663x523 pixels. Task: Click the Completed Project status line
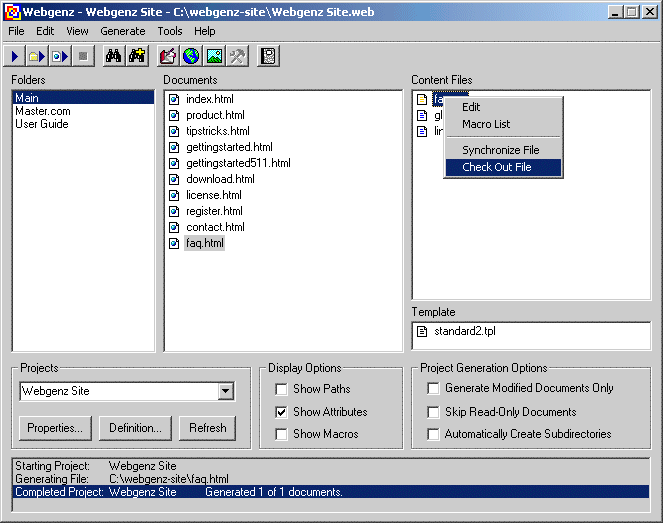pyautogui.click(x=332, y=492)
